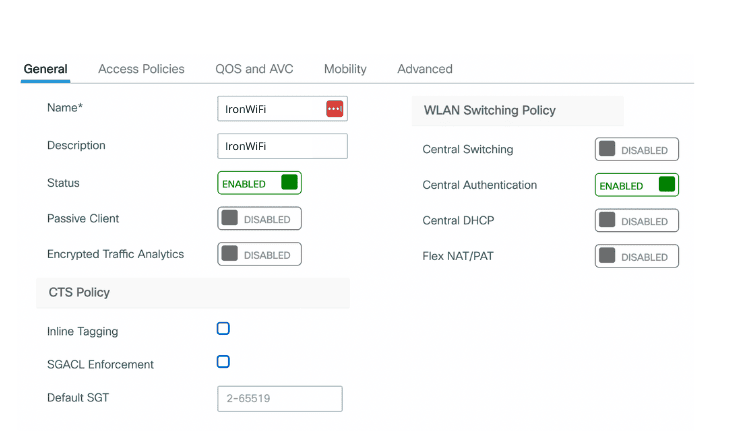Select the General tab

coord(45,69)
